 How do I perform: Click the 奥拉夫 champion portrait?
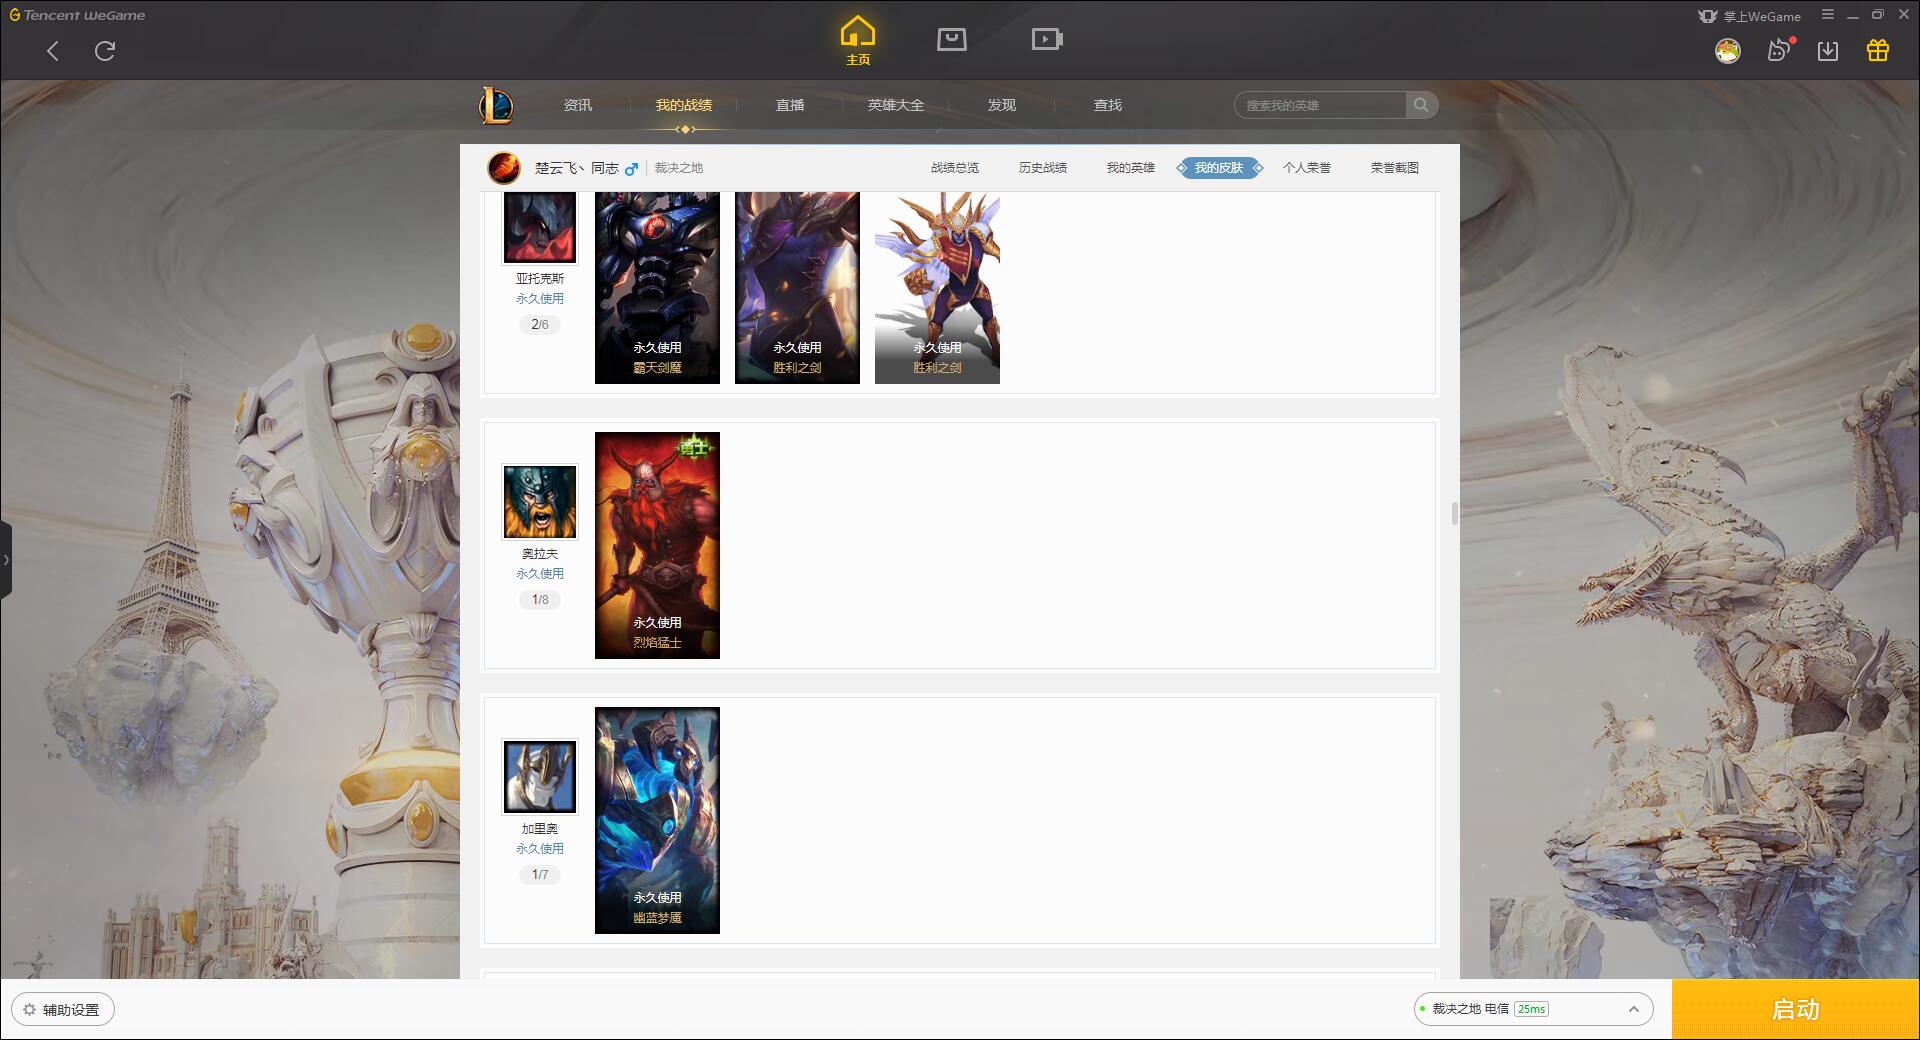click(x=540, y=501)
